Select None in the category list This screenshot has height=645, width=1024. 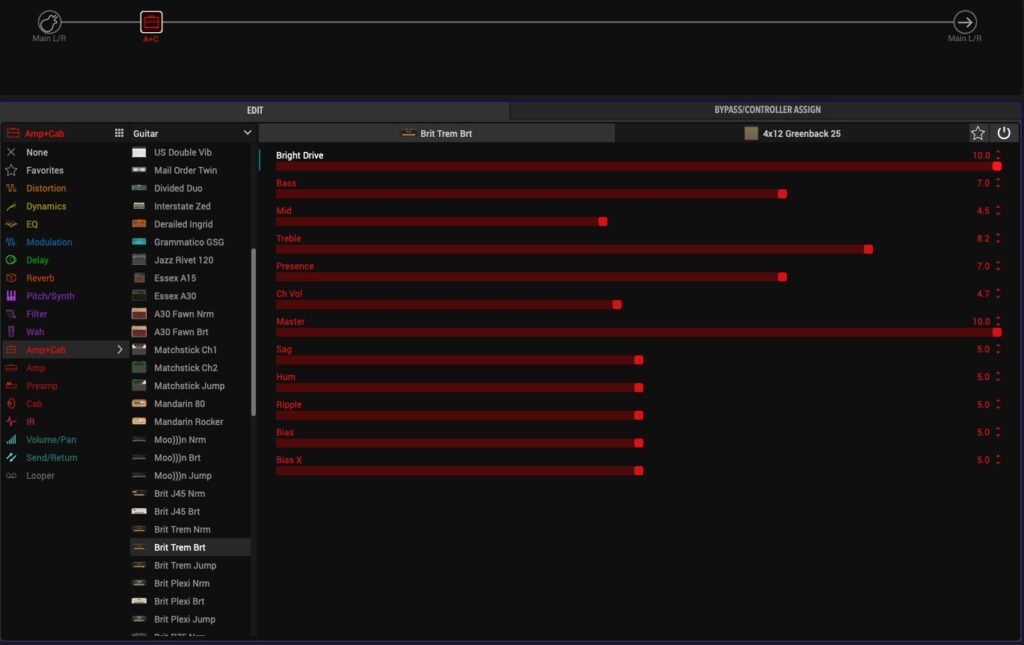(x=37, y=152)
